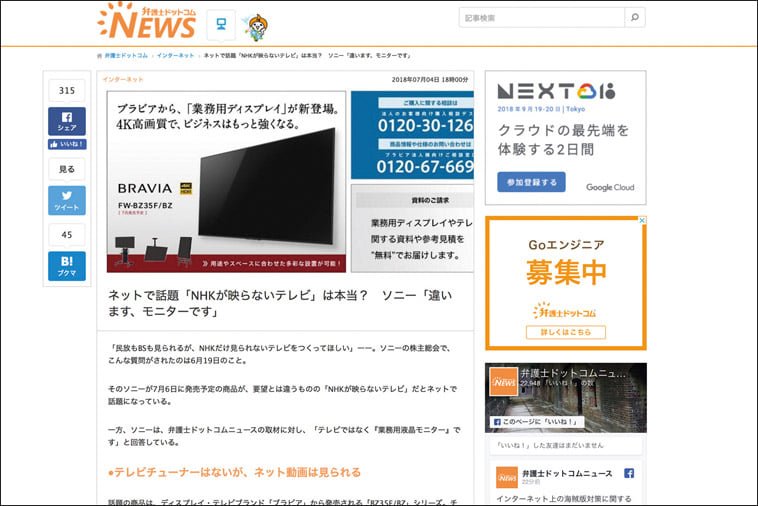This screenshot has width=758, height=506.
Task: Click the Google Cloud logo text
Action: point(610,187)
